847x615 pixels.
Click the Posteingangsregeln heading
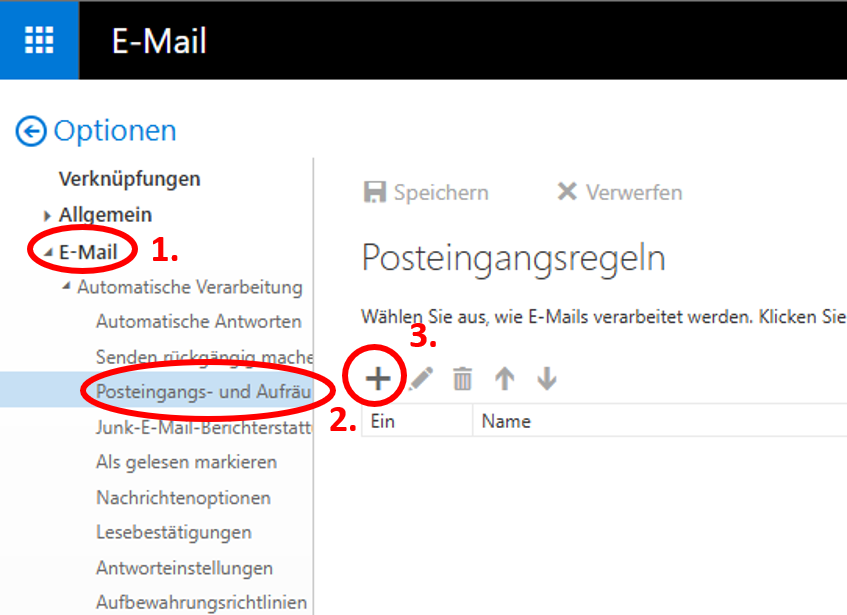(514, 258)
